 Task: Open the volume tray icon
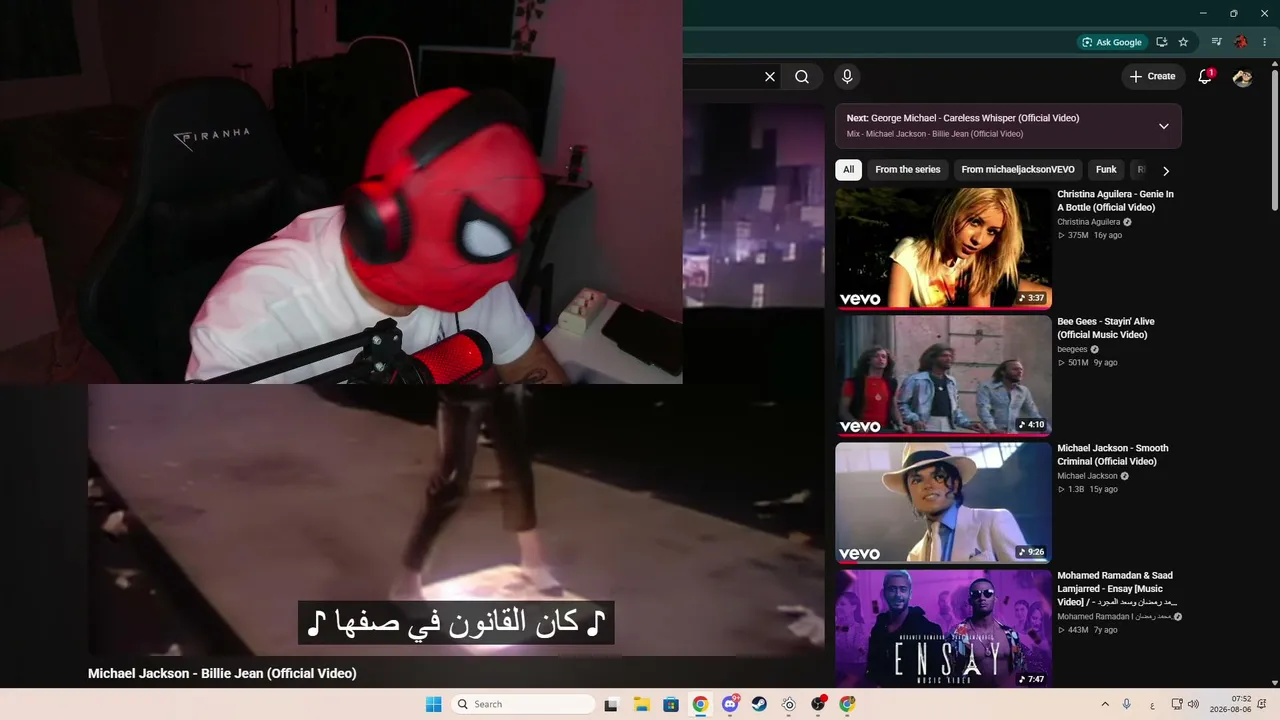click(x=1193, y=704)
